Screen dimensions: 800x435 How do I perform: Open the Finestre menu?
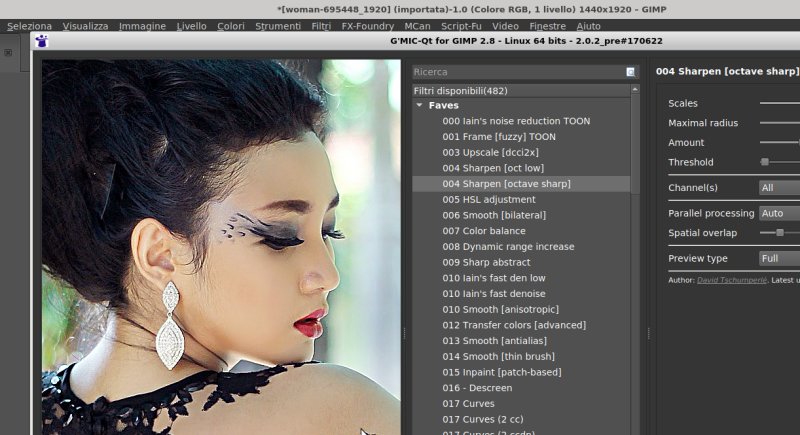click(x=547, y=26)
